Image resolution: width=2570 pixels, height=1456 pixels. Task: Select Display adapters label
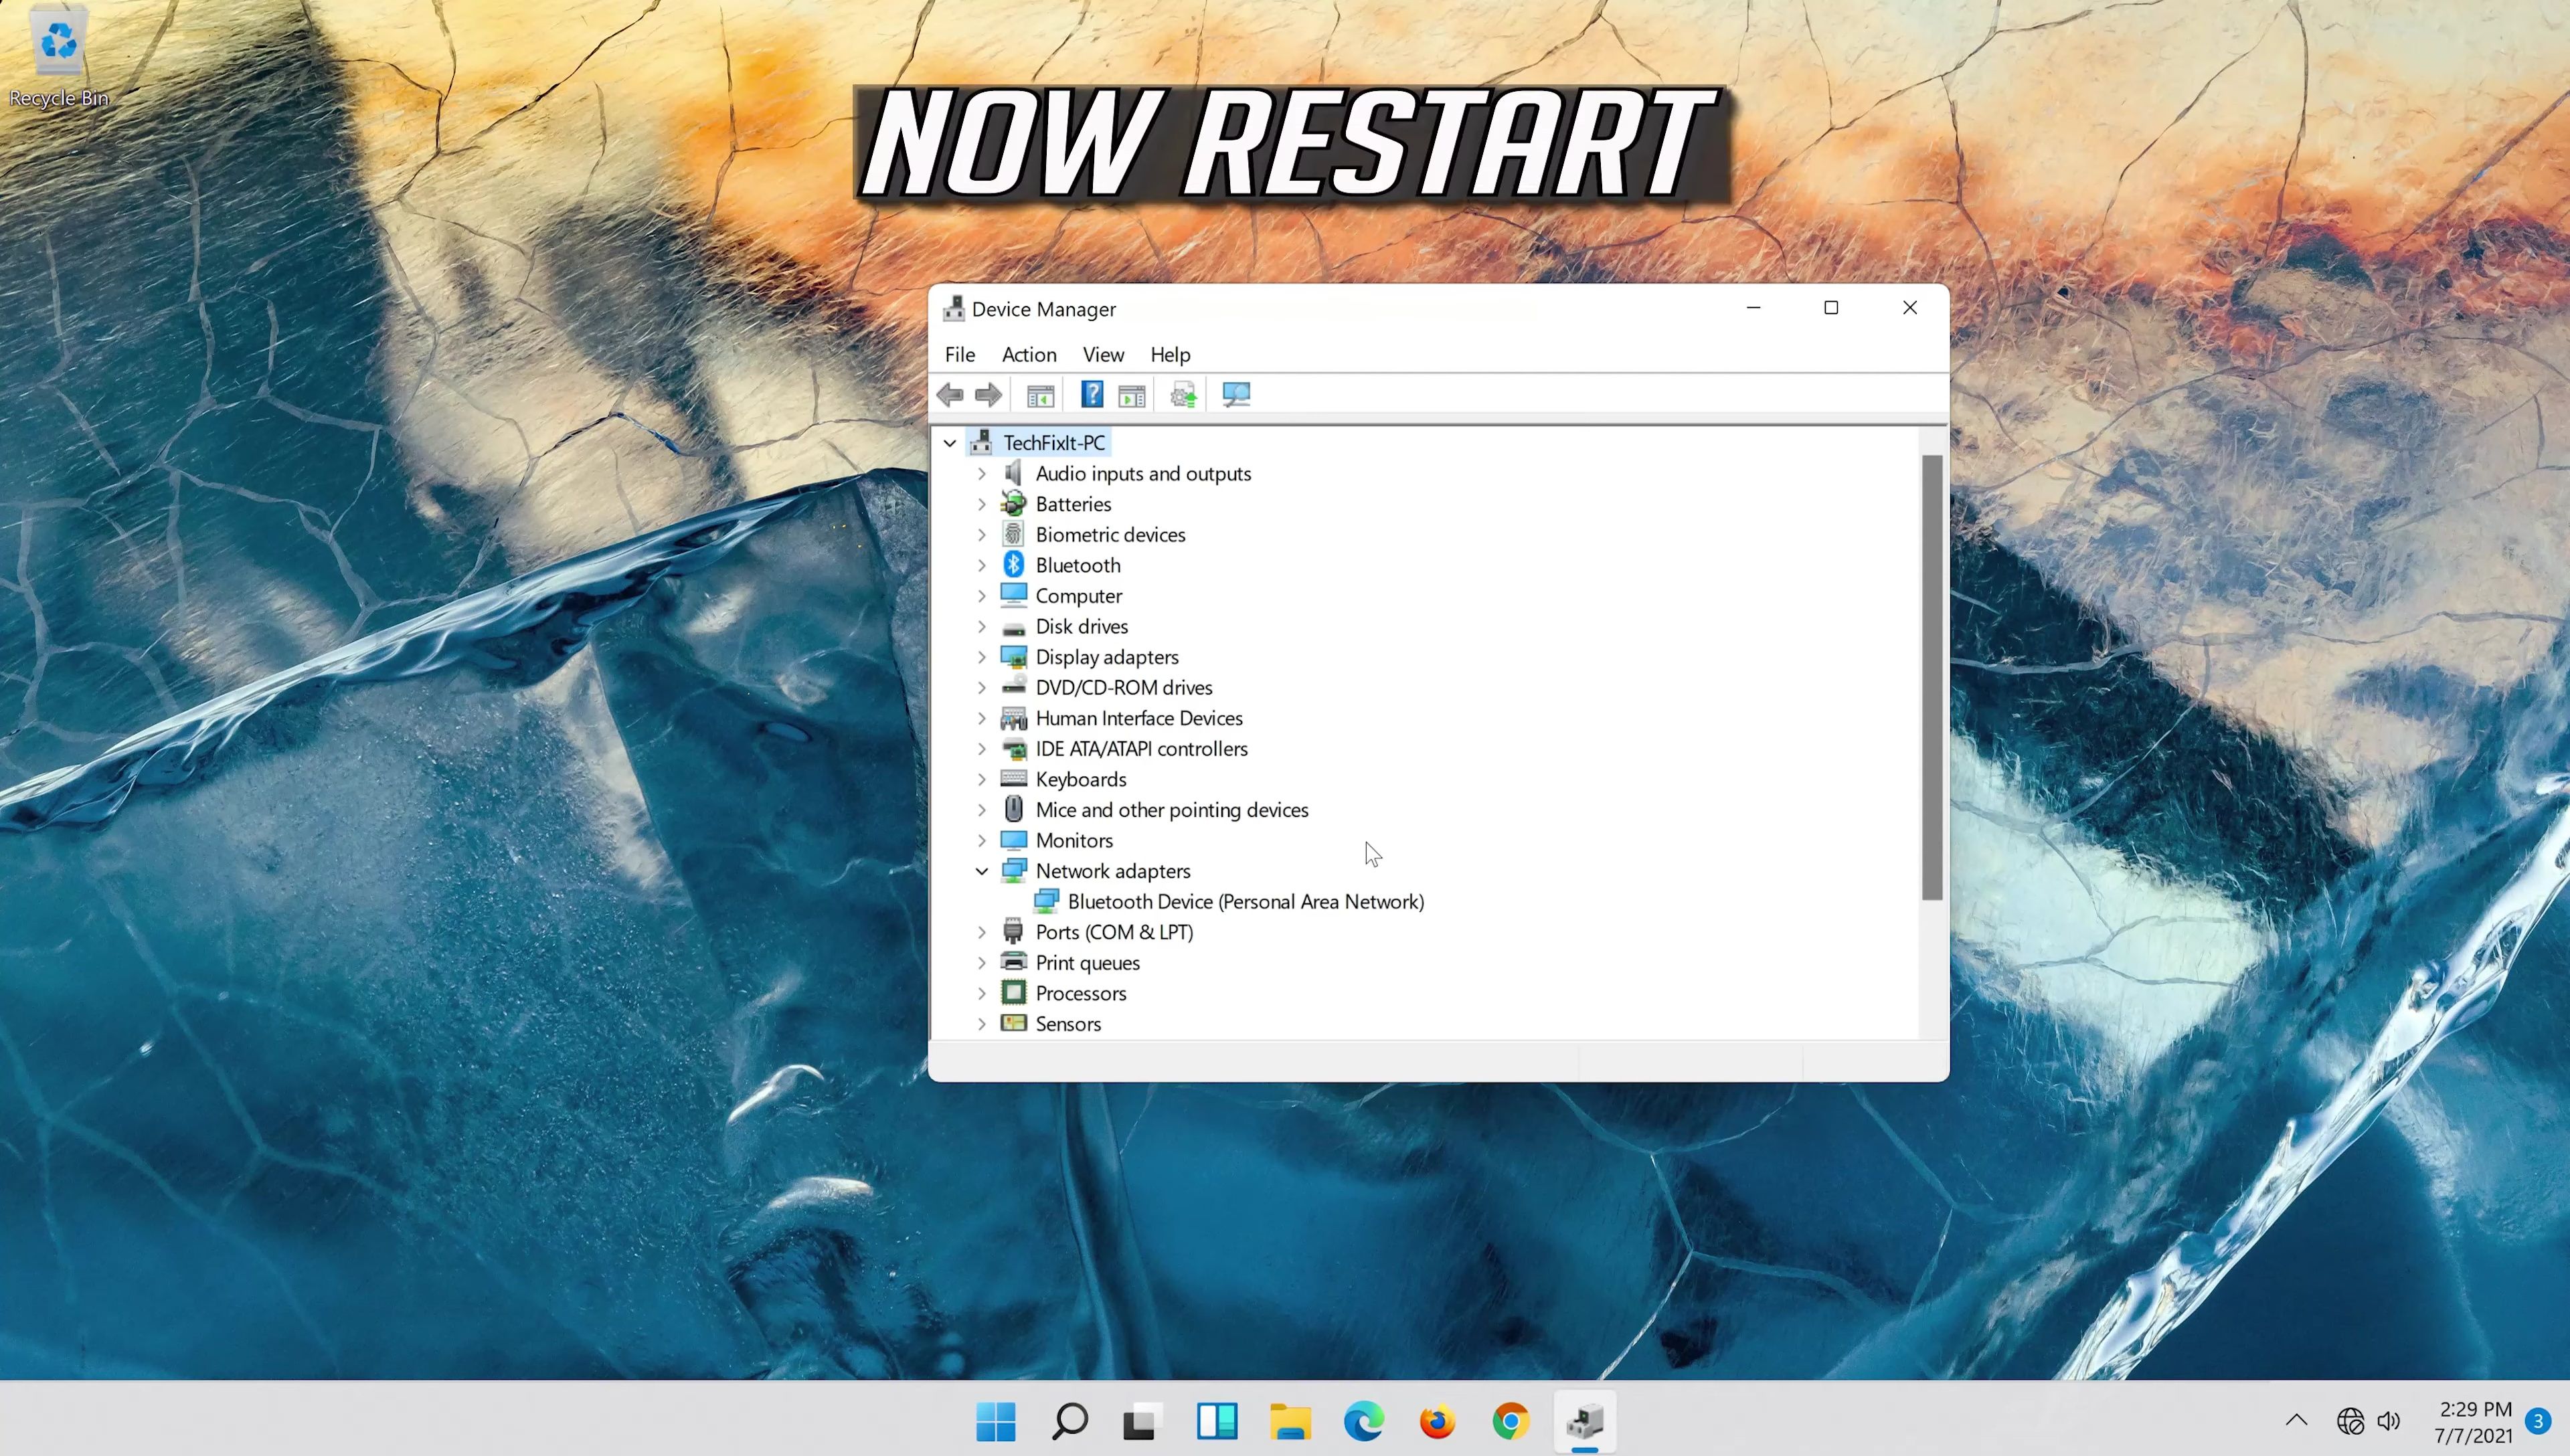point(1106,657)
